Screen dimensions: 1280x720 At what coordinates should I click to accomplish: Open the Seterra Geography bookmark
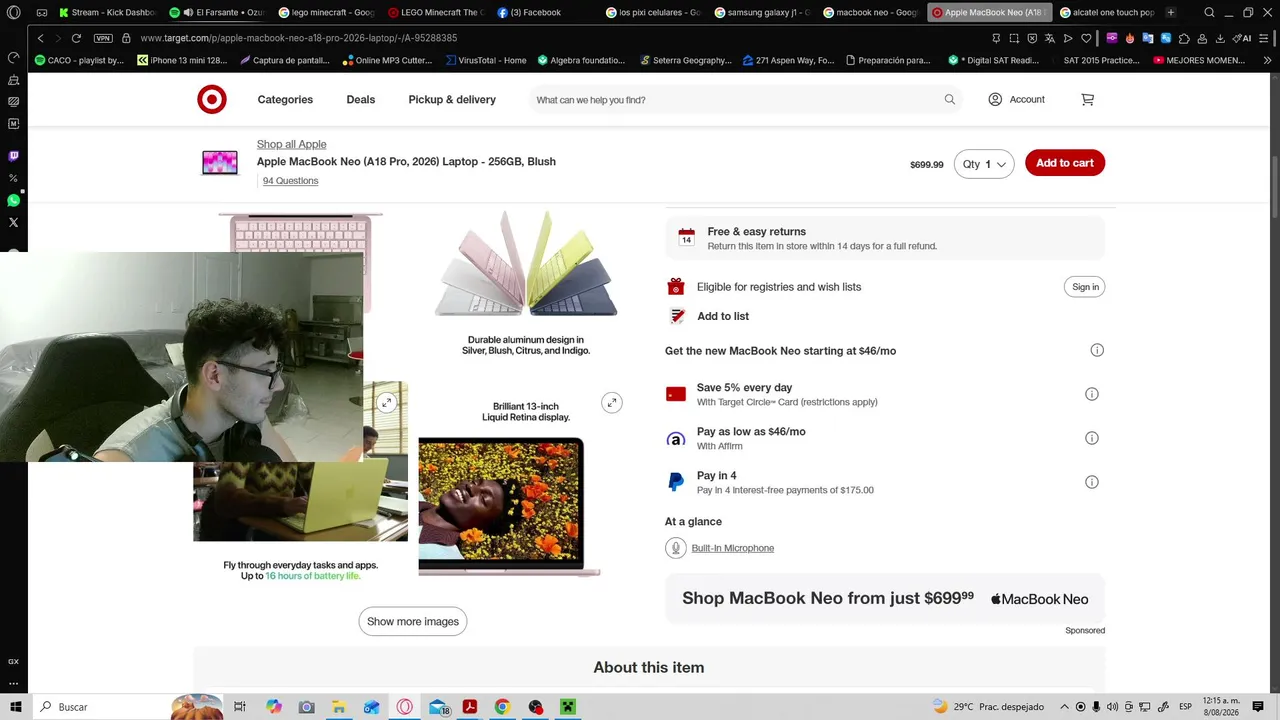pos(686,60)
